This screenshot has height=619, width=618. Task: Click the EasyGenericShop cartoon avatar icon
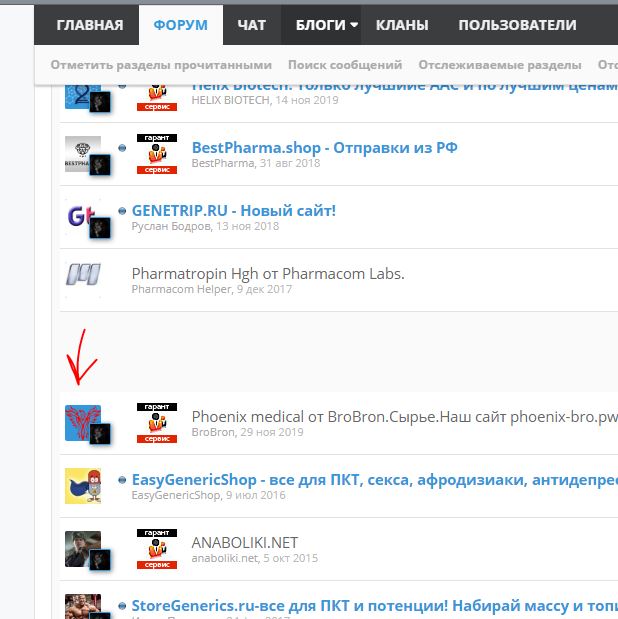[x=82, y=486]
